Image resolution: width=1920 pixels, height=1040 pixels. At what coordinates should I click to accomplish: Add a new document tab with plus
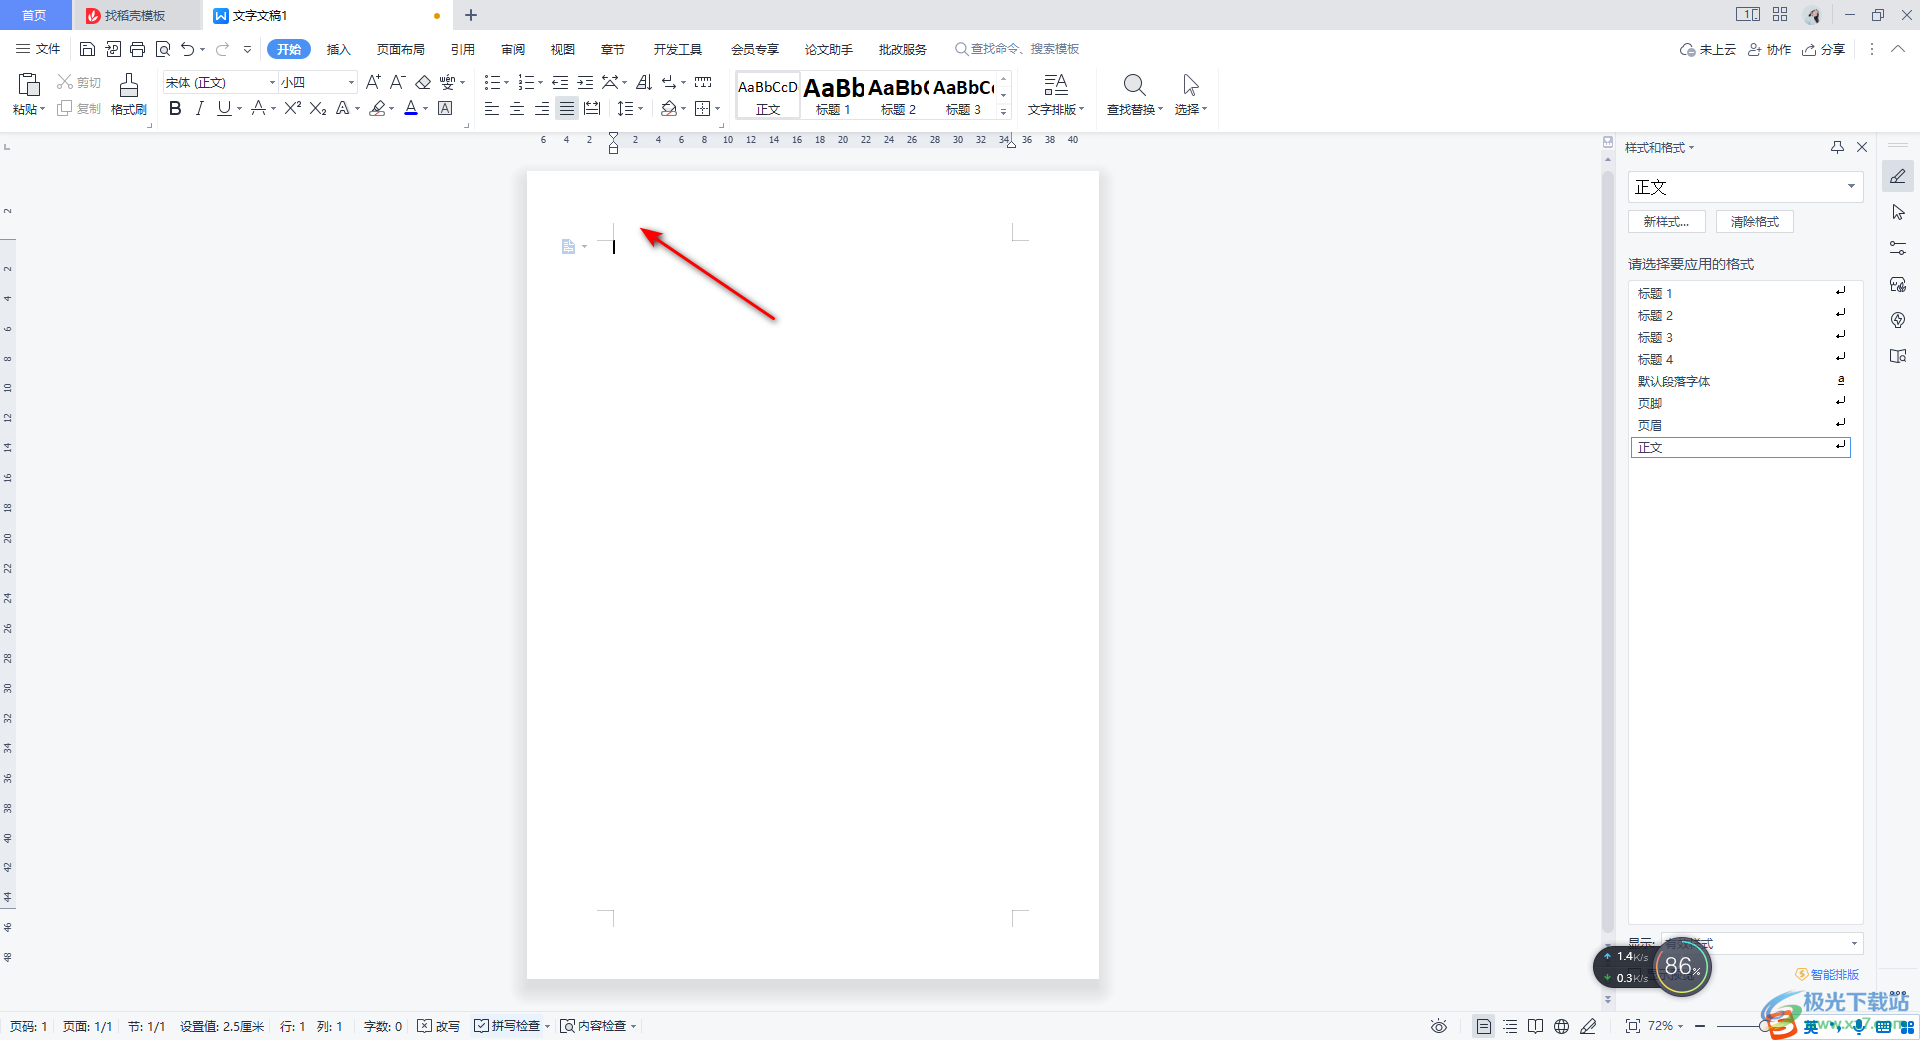click(471, 15)
